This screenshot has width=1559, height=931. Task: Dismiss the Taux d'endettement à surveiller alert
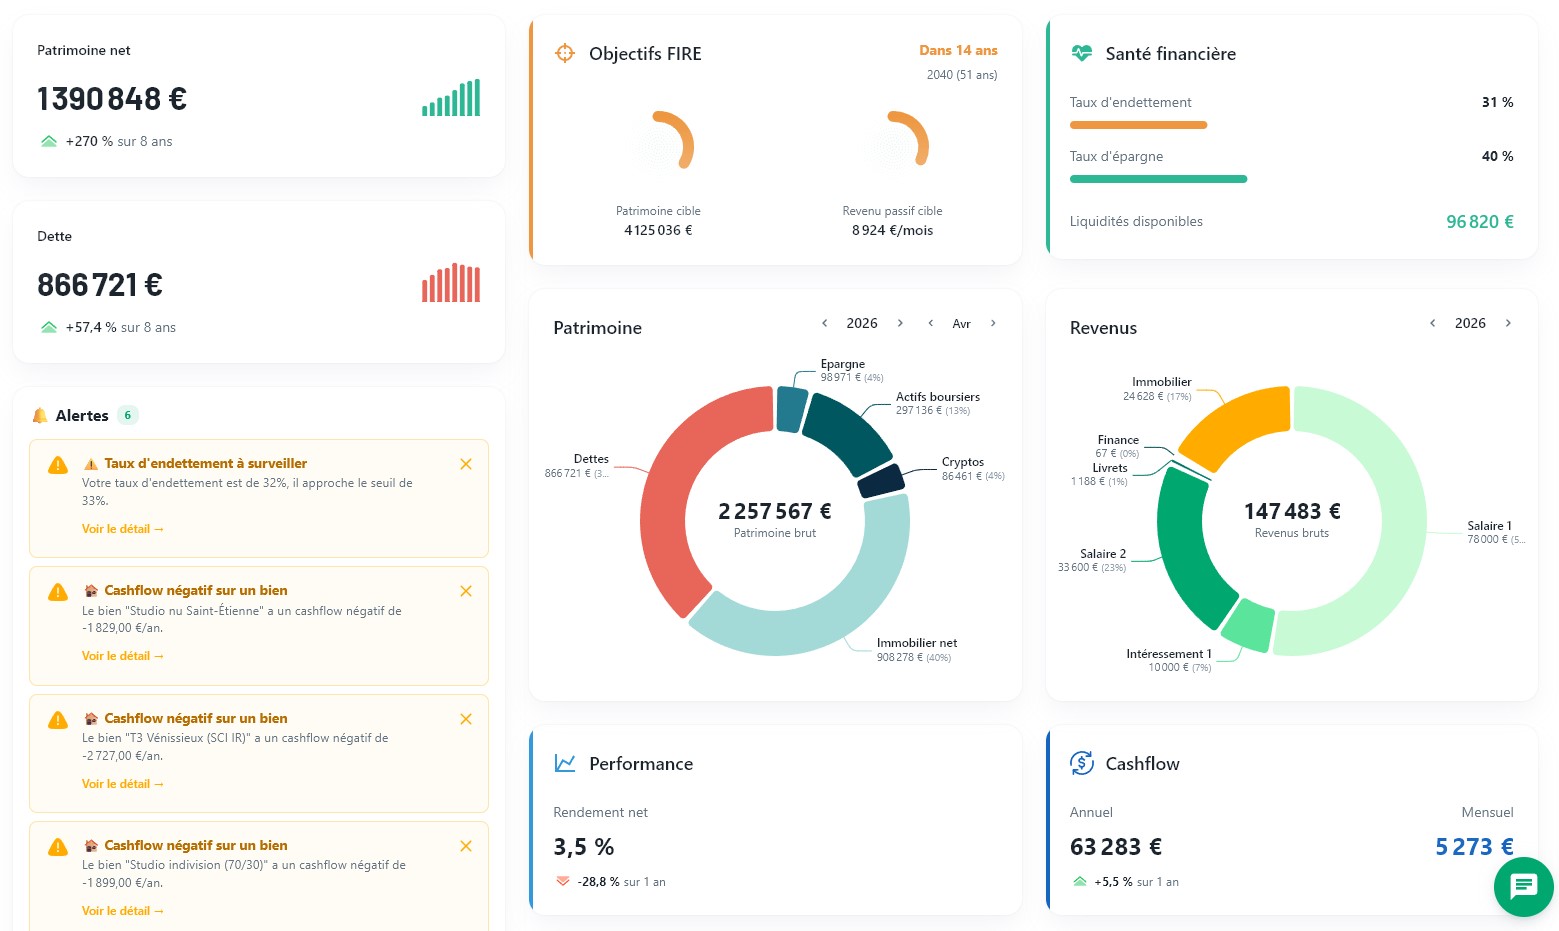[x=466, y=464]
